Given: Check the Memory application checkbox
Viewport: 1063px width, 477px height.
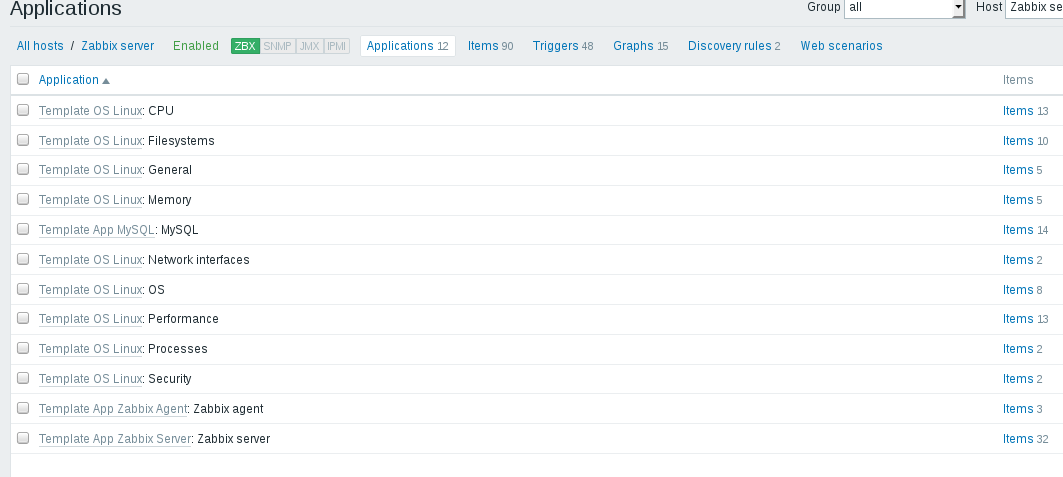Looking at the screenshot, I should point(23,199).
